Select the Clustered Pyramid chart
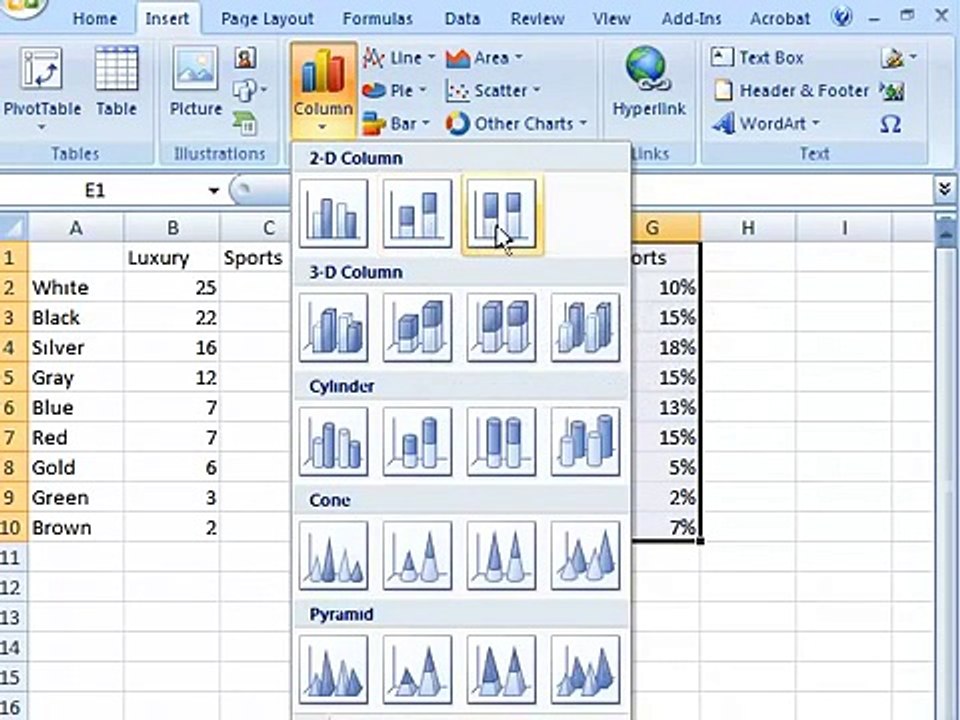 click(x=333, y=669)
